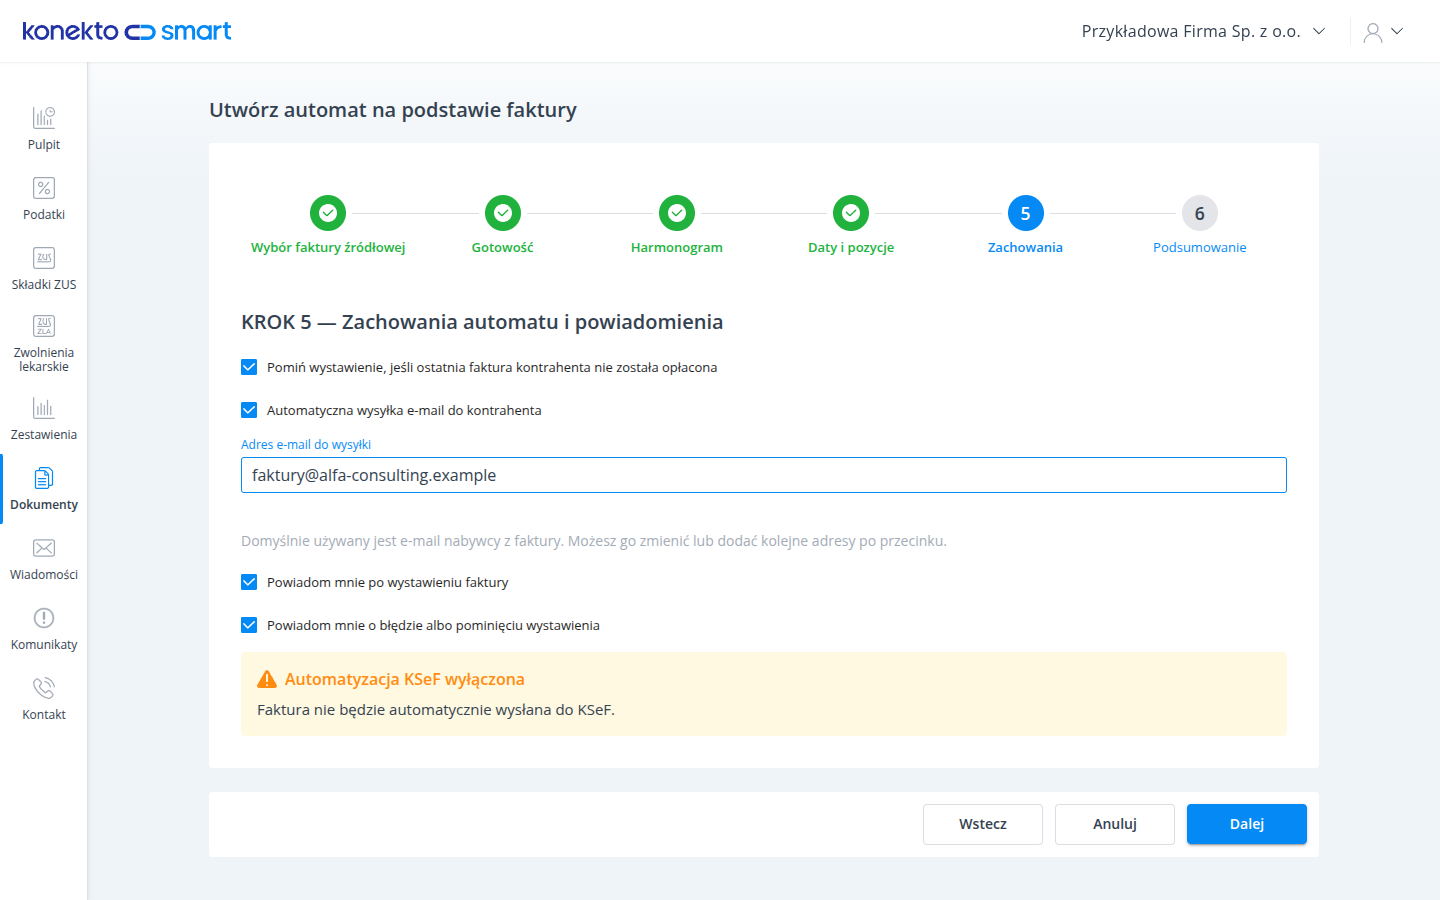Click the 'KROK 5 — Zachowania automatu' heading
The image size is (1440, 900).
[482, 322]
